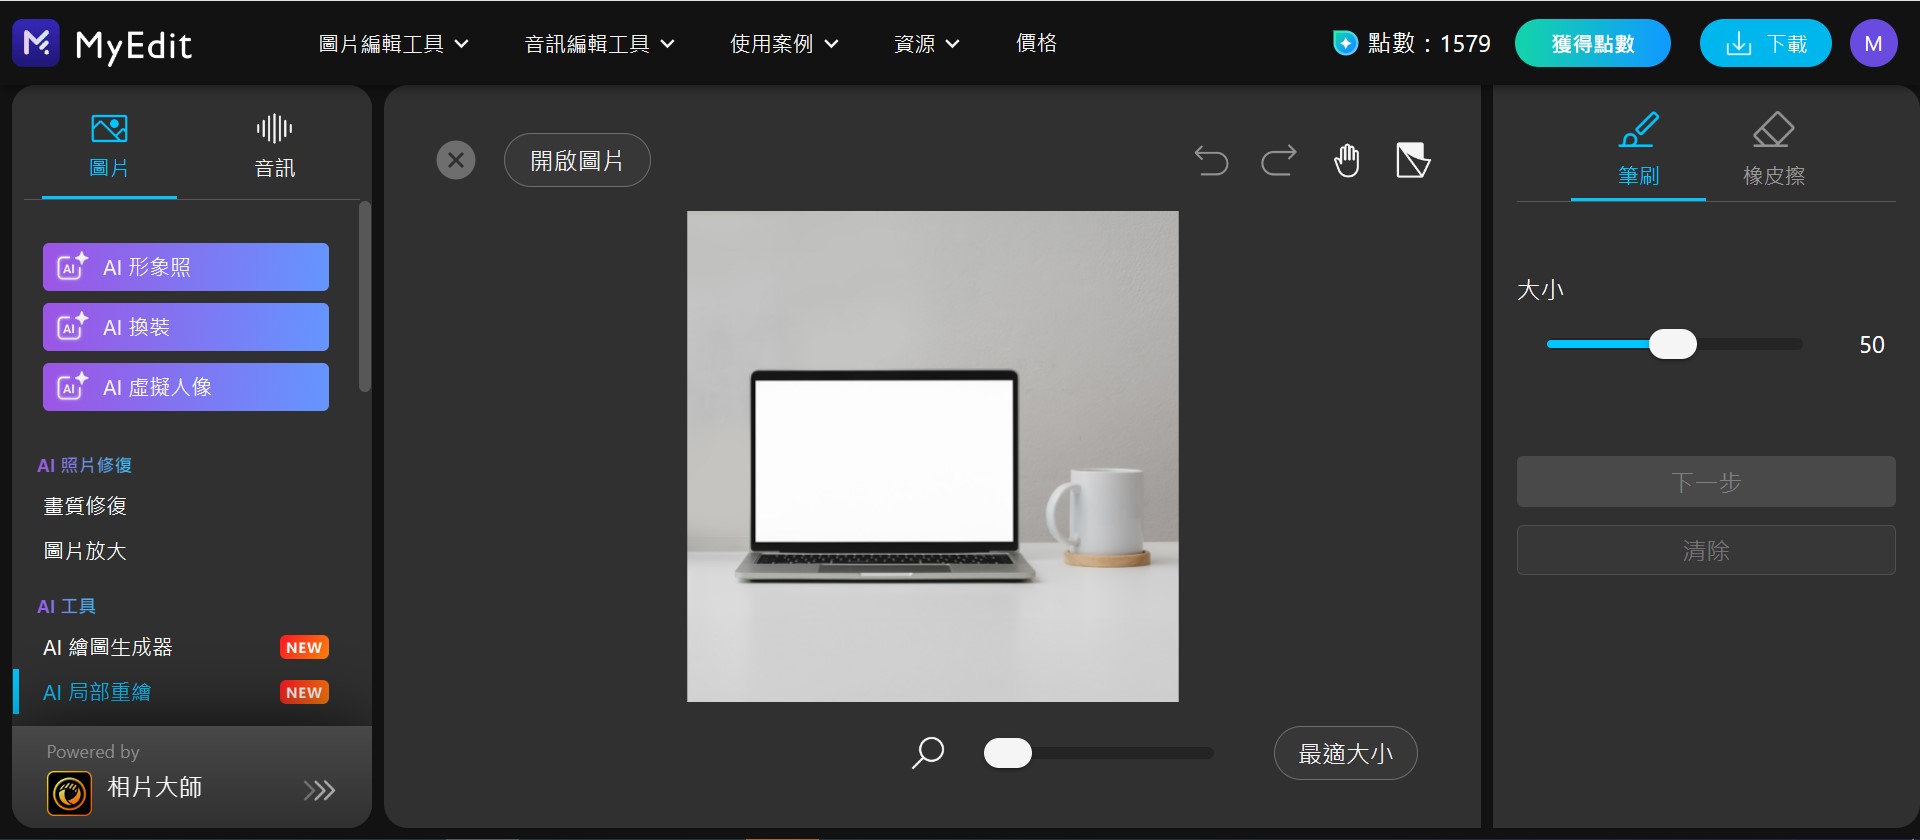The height and width of the screenshot is (840, 1920).
Task: Click the AI 工具 section heading
Action: click(67, 606)
